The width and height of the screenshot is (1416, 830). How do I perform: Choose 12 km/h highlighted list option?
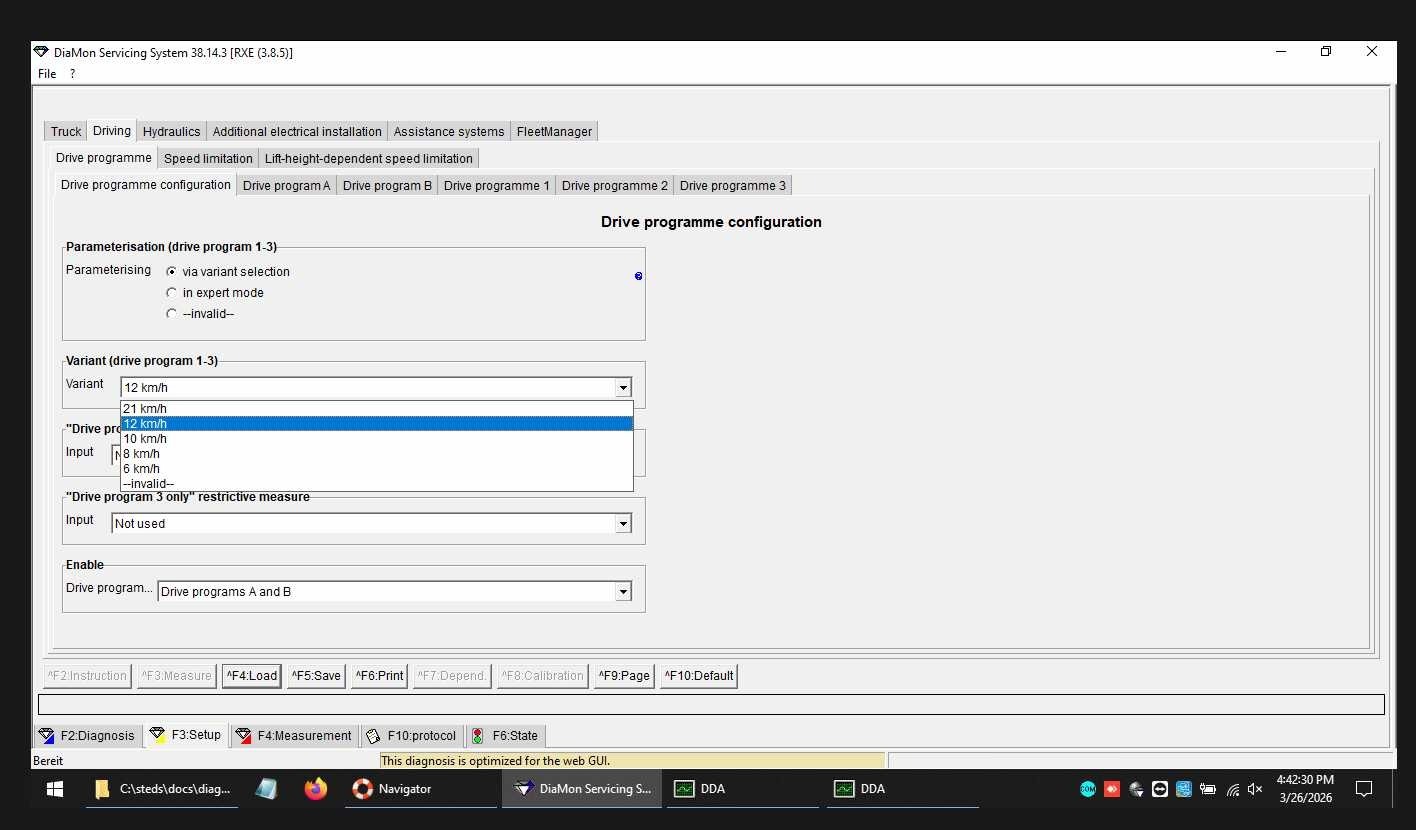[x=377, y=424]
